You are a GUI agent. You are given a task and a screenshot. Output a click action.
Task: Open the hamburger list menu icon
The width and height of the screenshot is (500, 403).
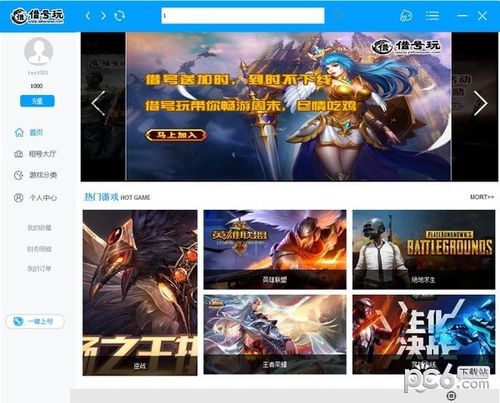click(x=432, y=16)
